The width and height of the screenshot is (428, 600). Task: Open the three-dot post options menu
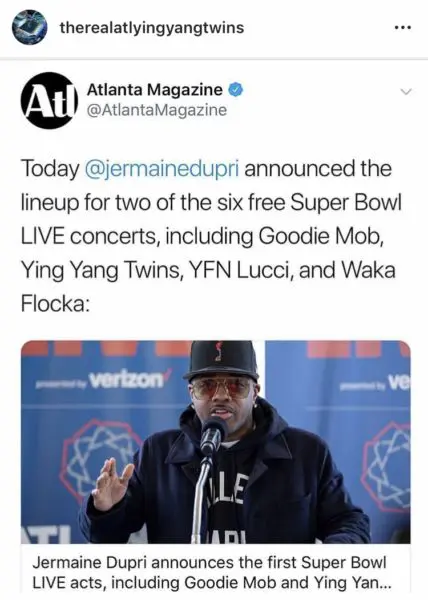pyautogui.click(x=404, y=28)
